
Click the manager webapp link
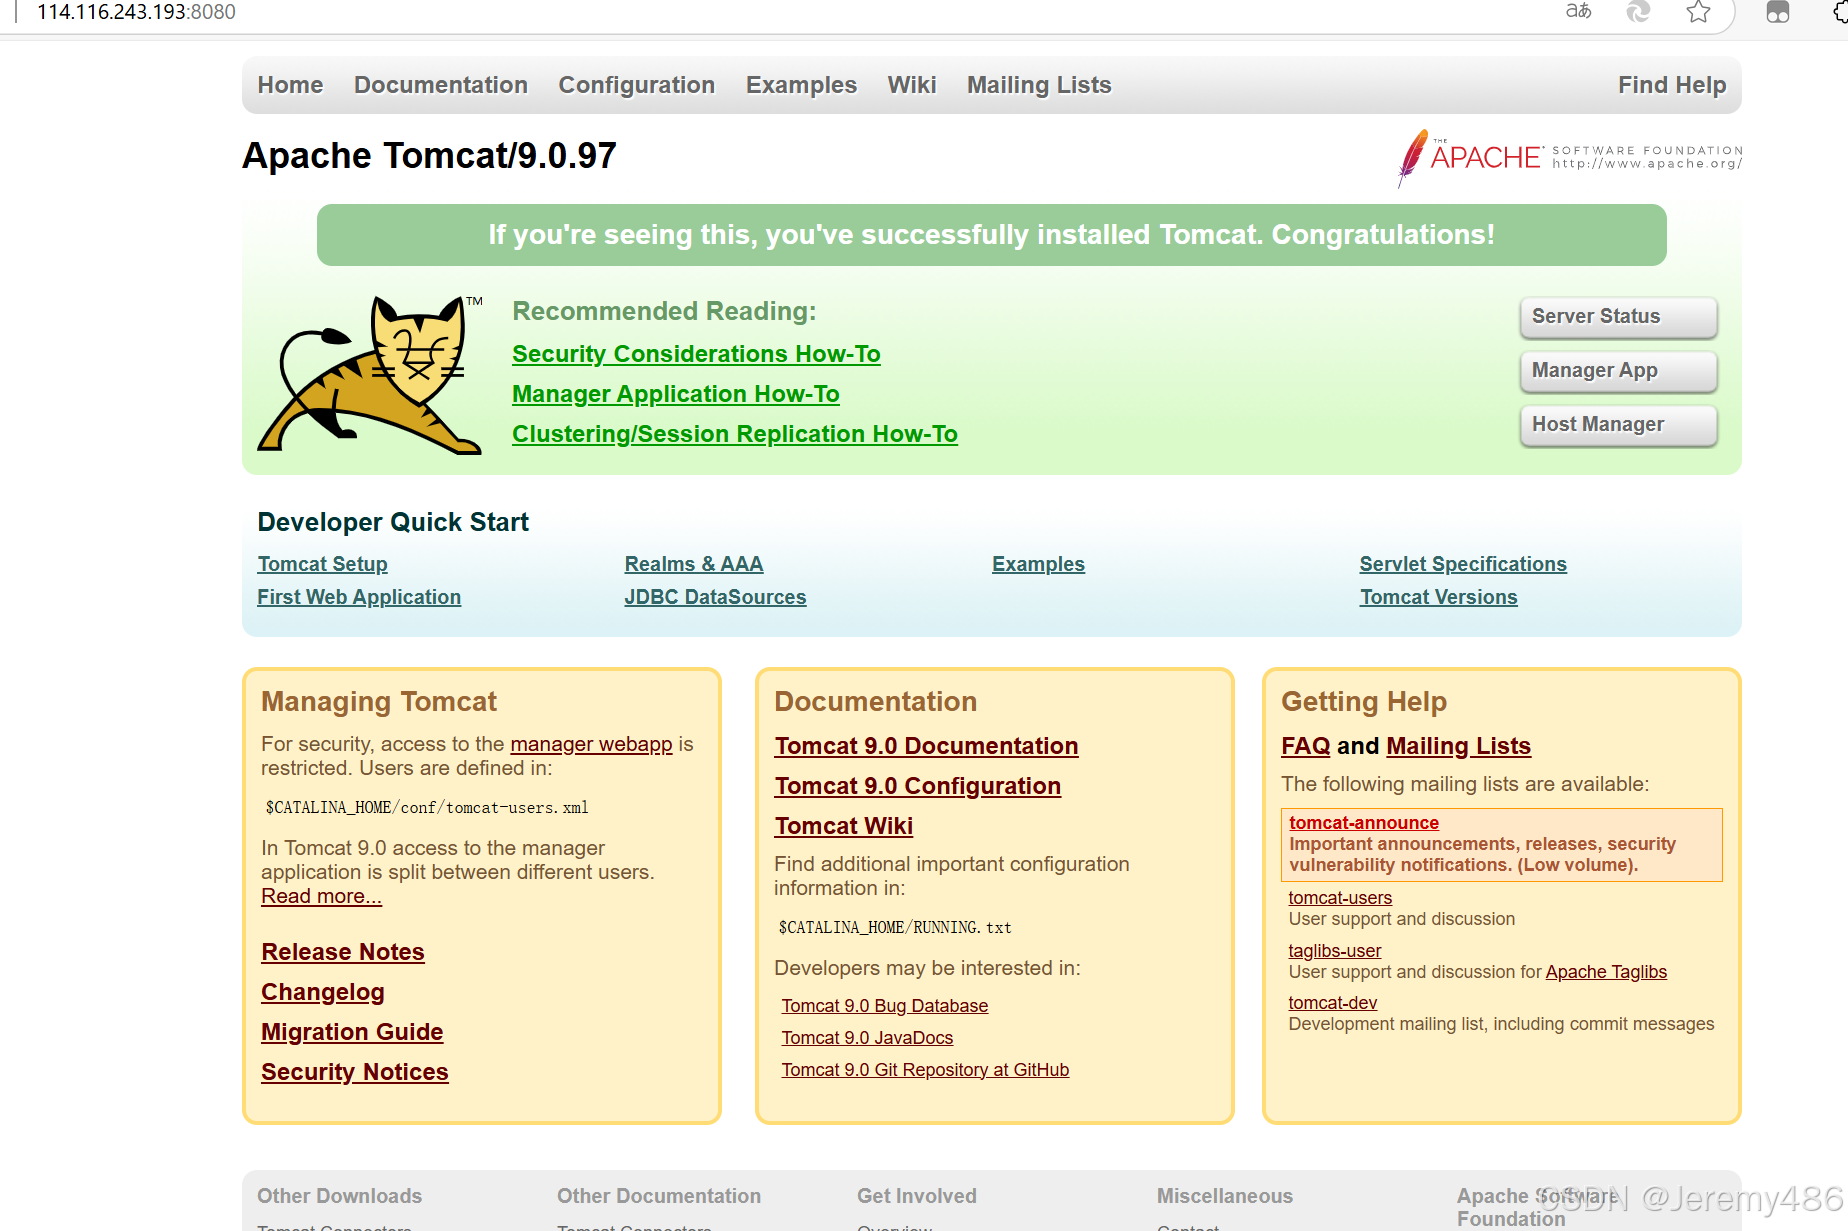pos(591,744)
